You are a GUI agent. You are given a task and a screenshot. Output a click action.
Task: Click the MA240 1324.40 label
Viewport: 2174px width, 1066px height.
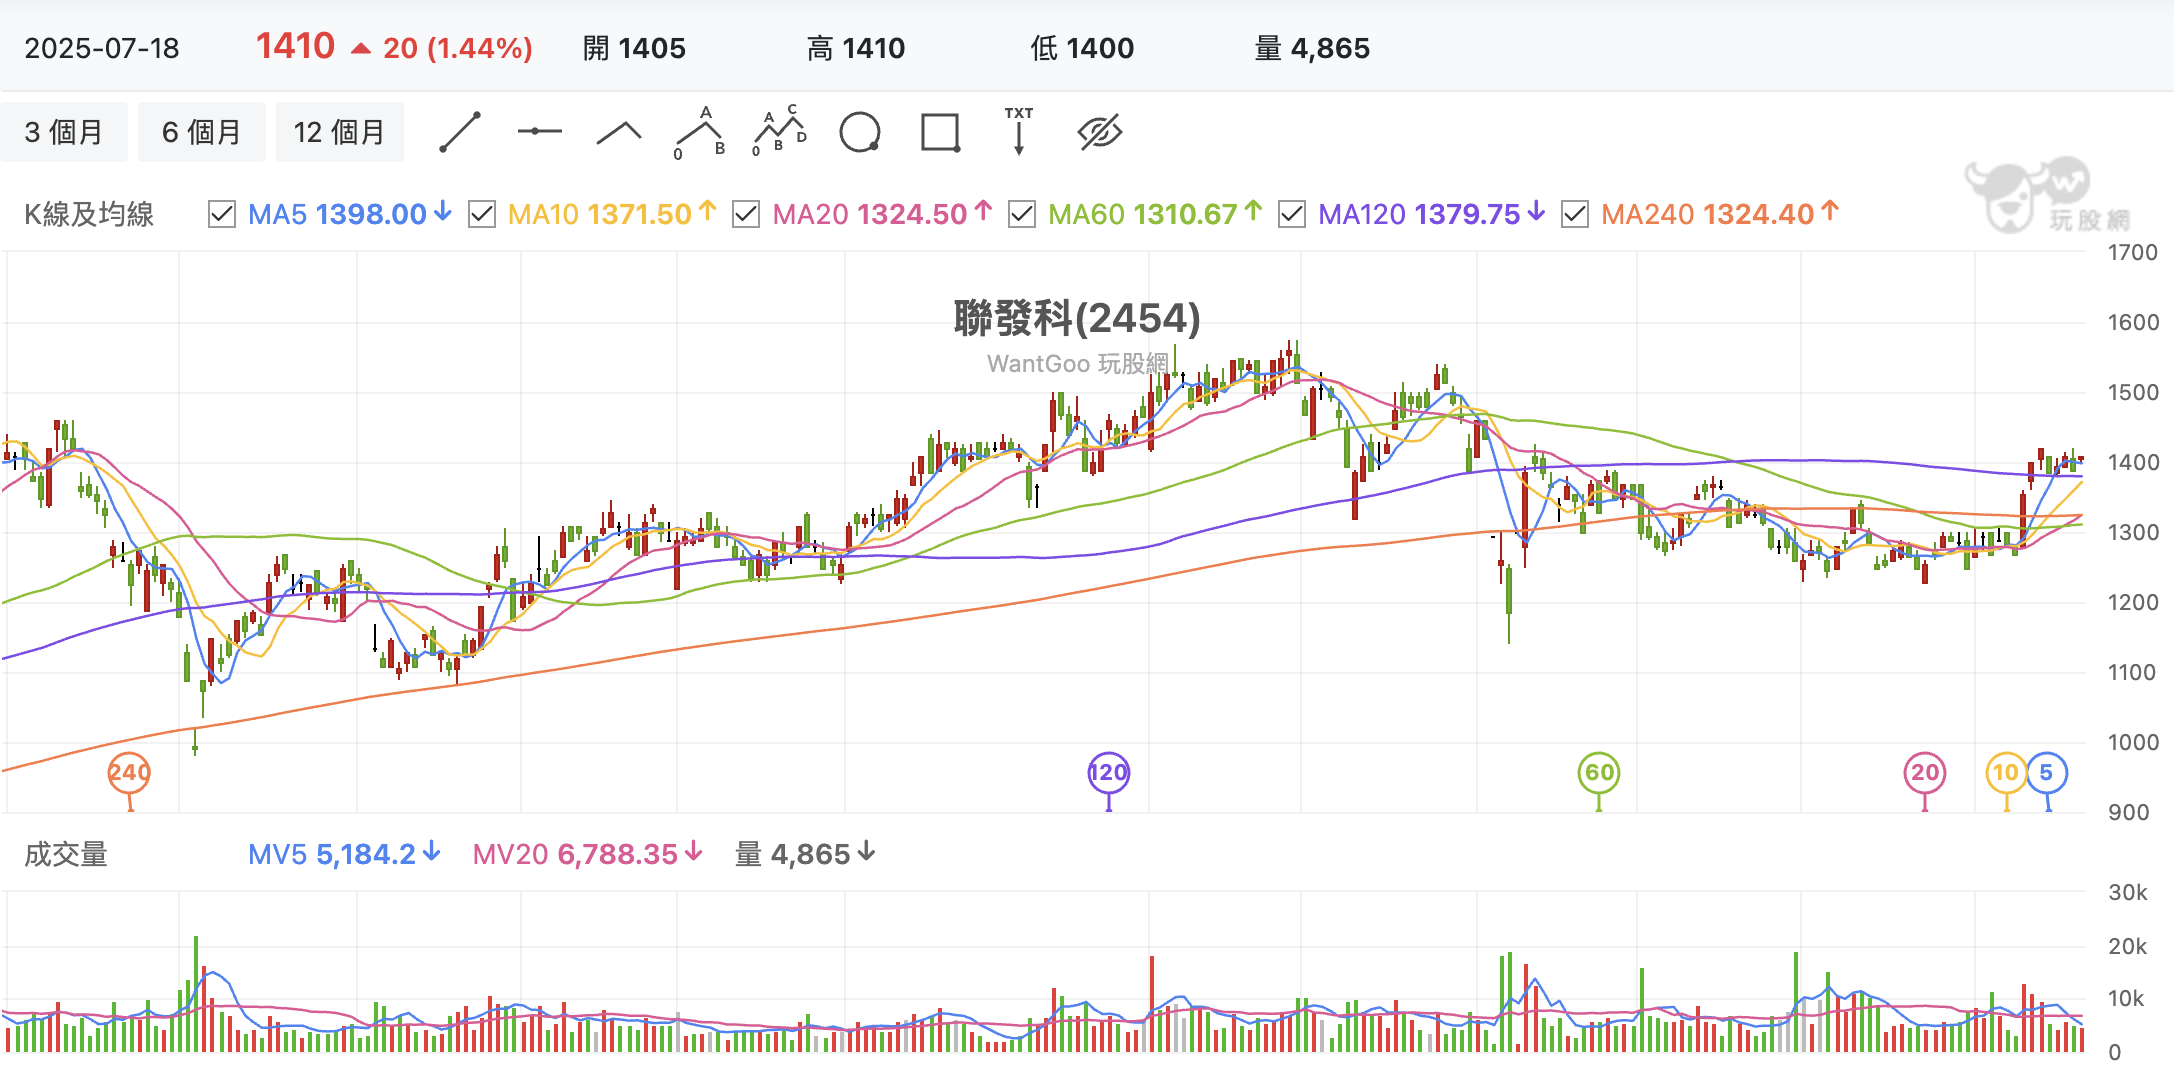[1720, 214]
